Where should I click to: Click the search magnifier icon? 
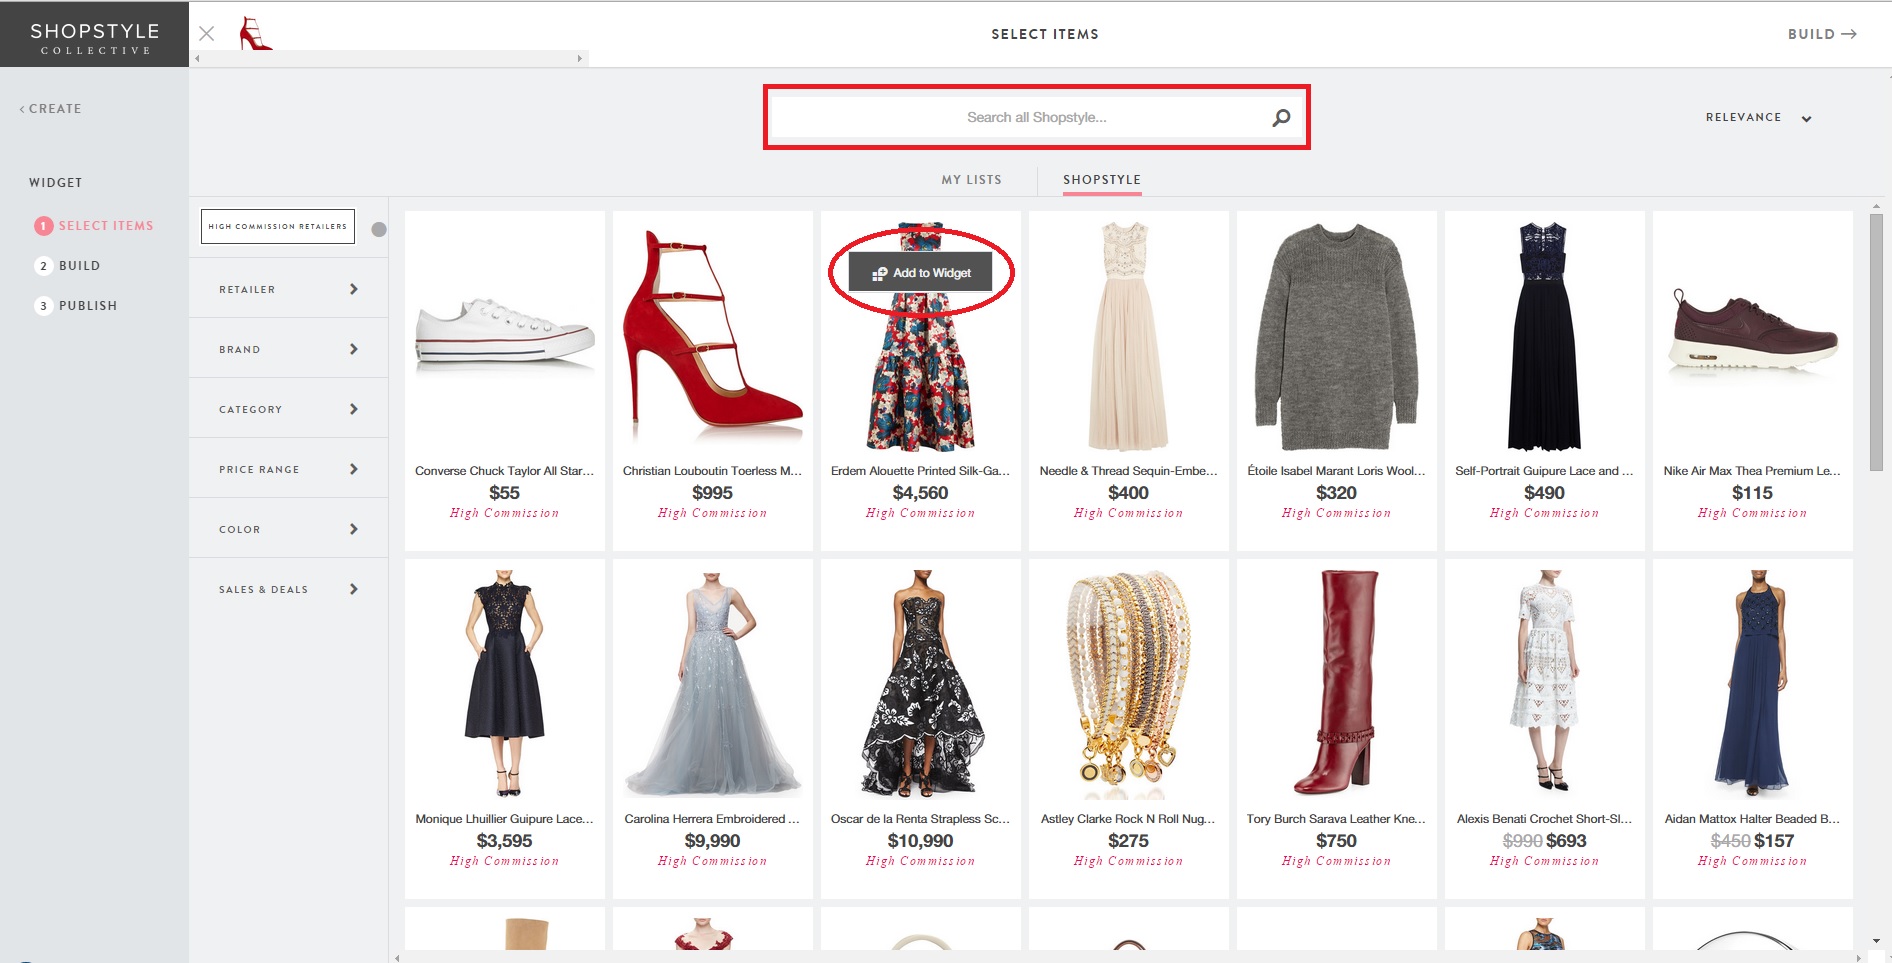1280,118
